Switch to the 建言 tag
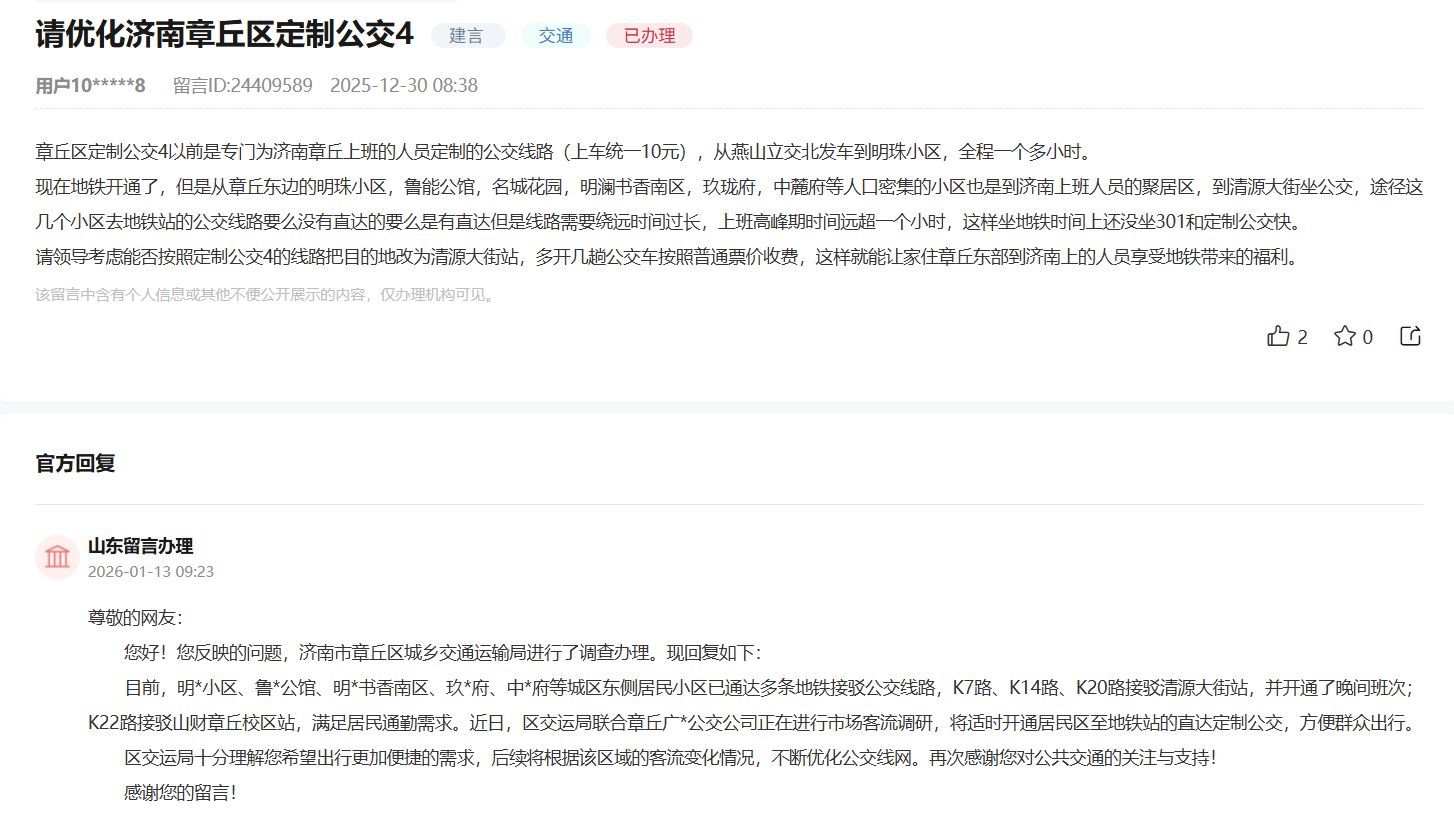The image size is (1454, 816). (x=468, y=35)
